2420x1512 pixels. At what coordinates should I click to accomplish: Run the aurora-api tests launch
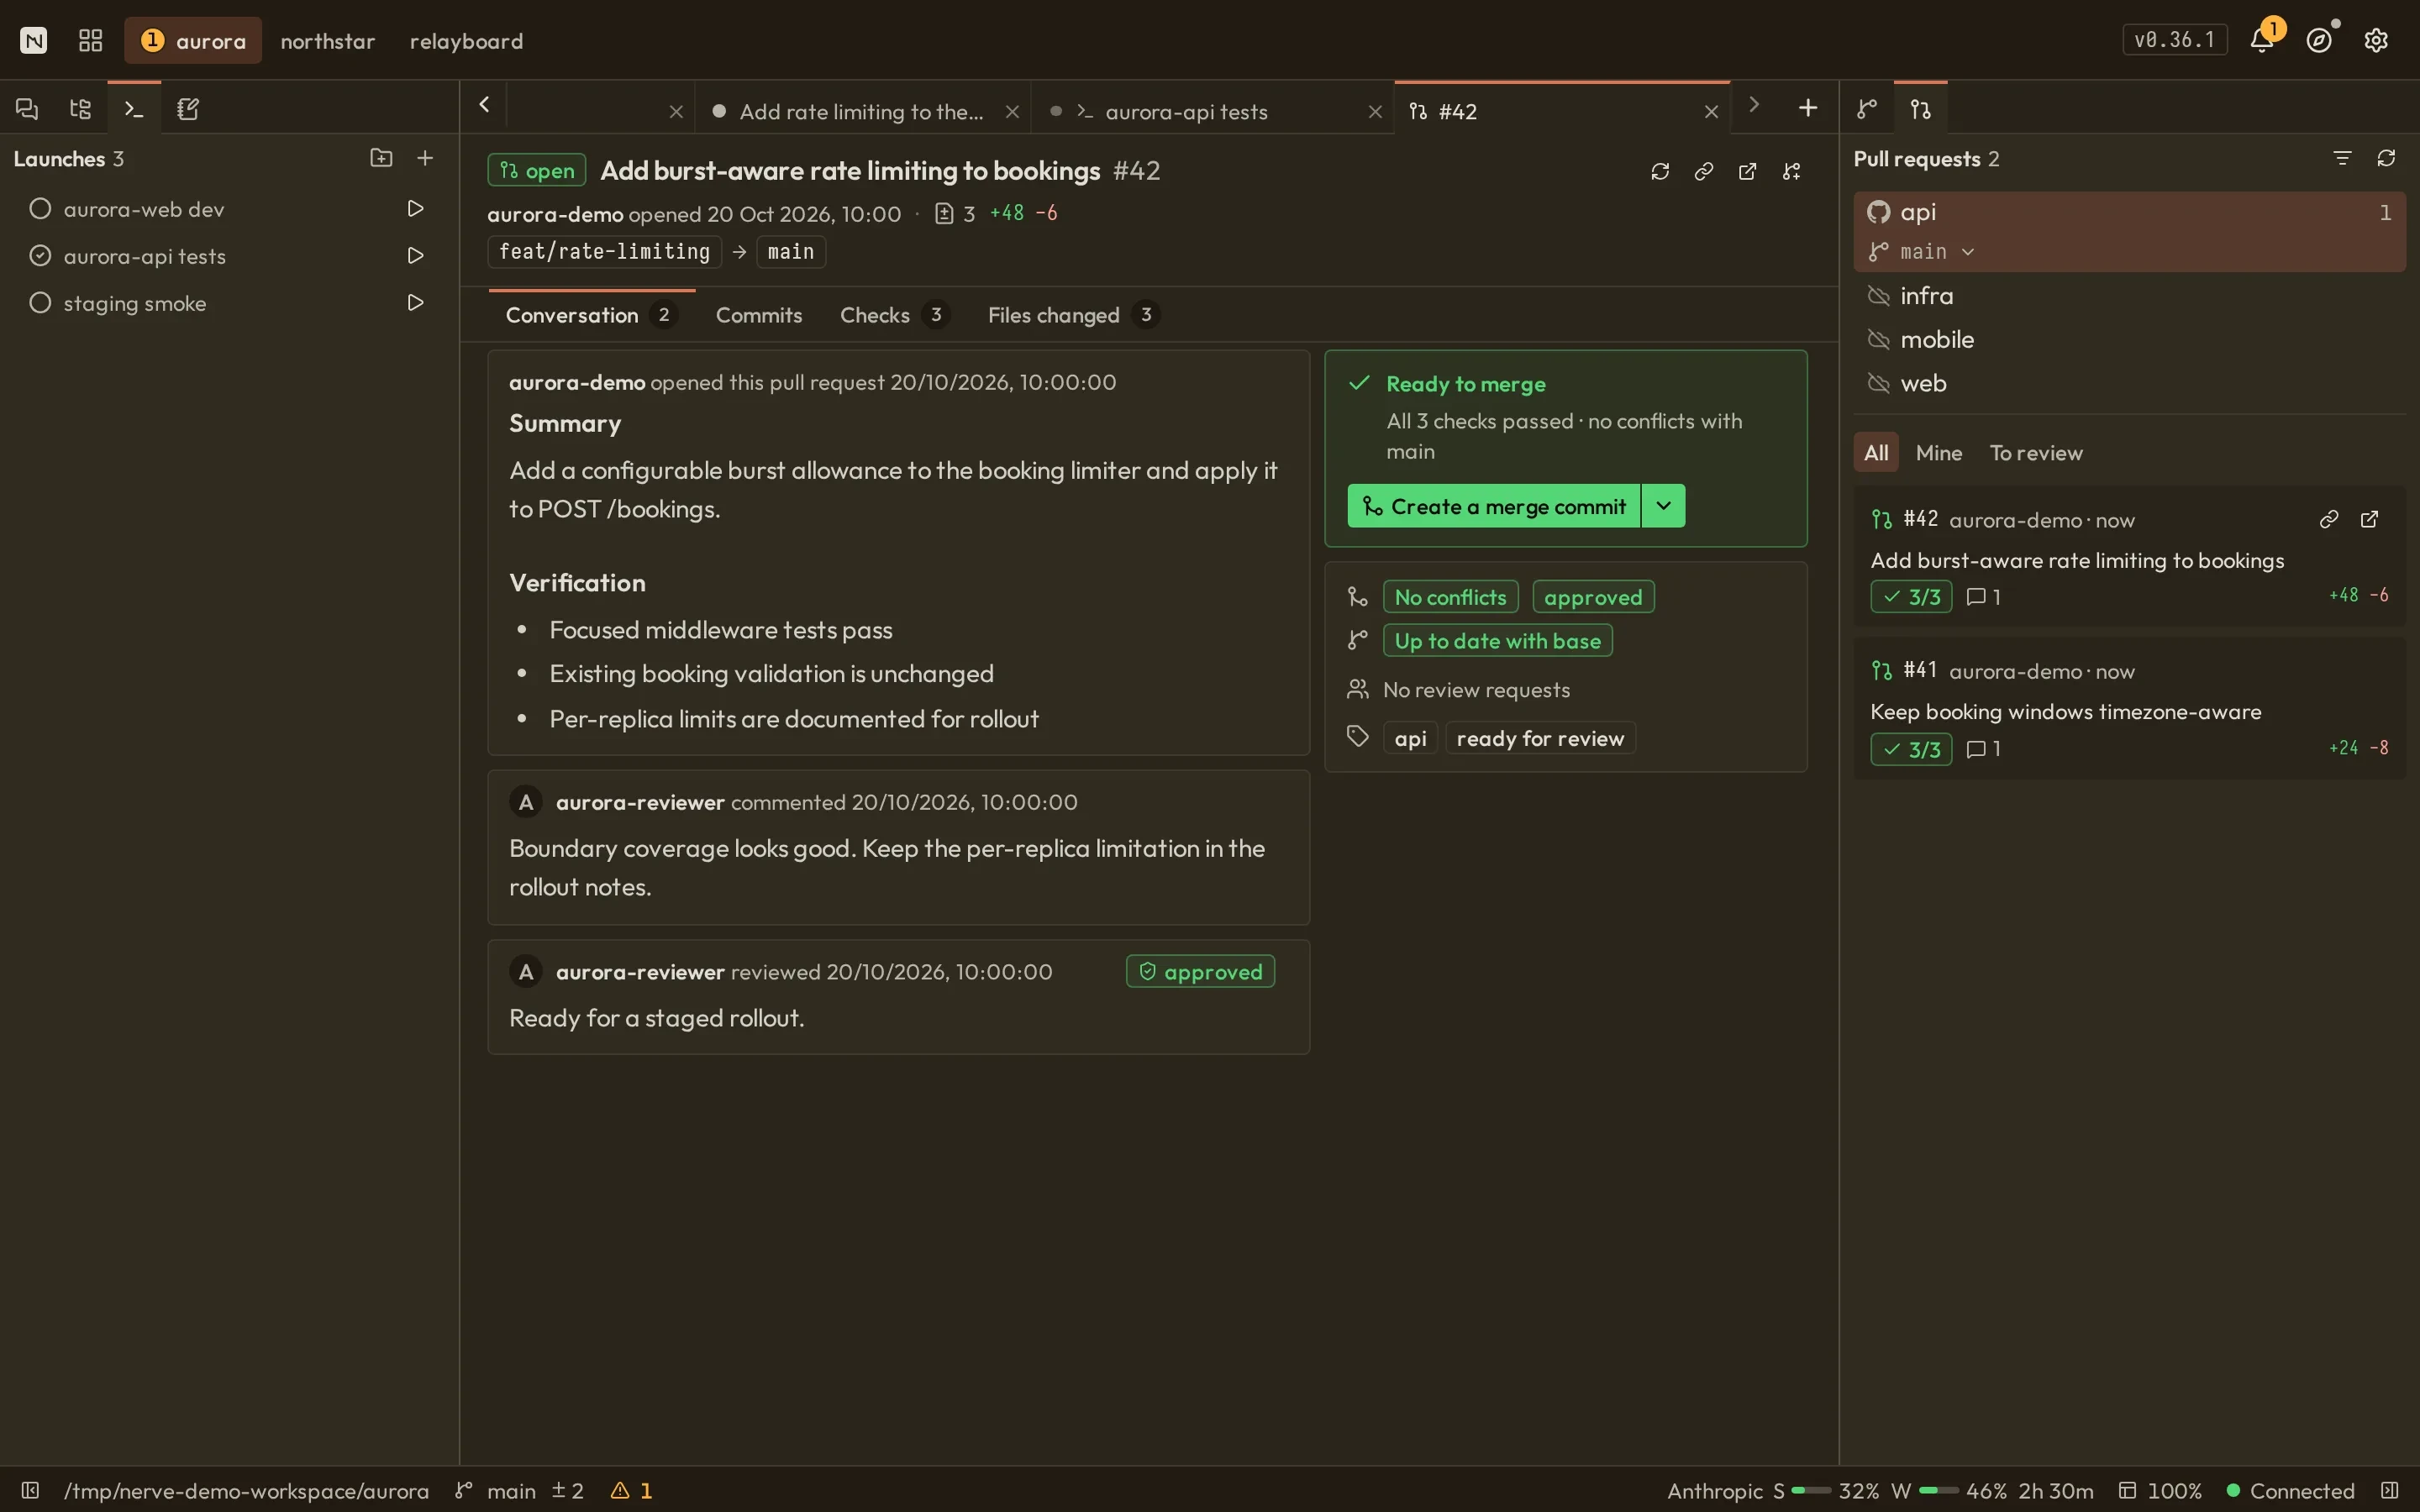(x=415, y=255)
